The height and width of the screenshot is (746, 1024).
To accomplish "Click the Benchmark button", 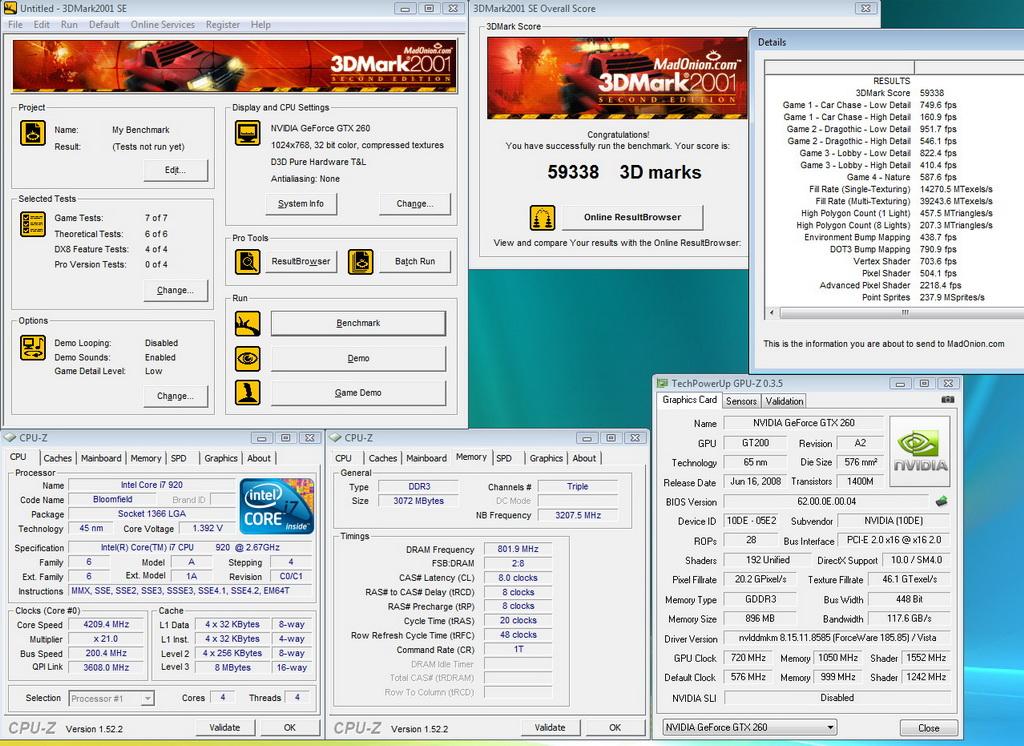I will pos(359,323).
